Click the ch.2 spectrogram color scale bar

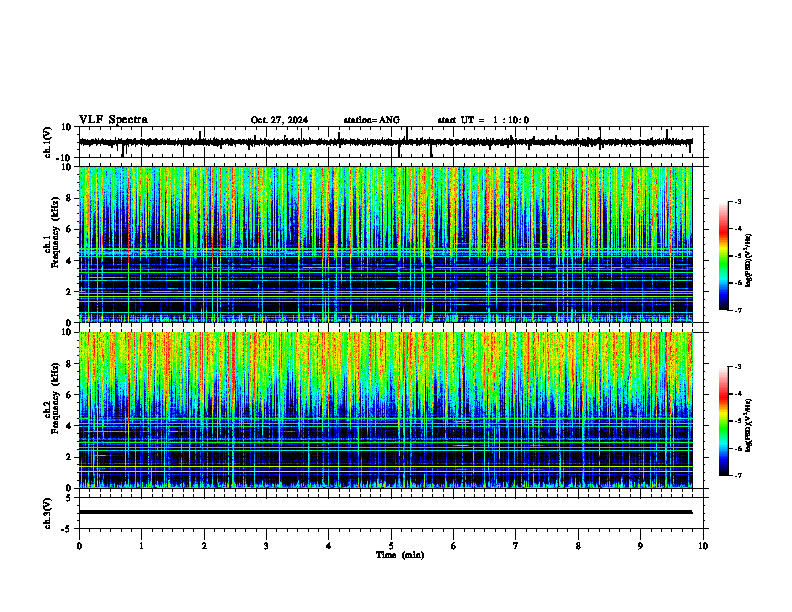[724, 421]
